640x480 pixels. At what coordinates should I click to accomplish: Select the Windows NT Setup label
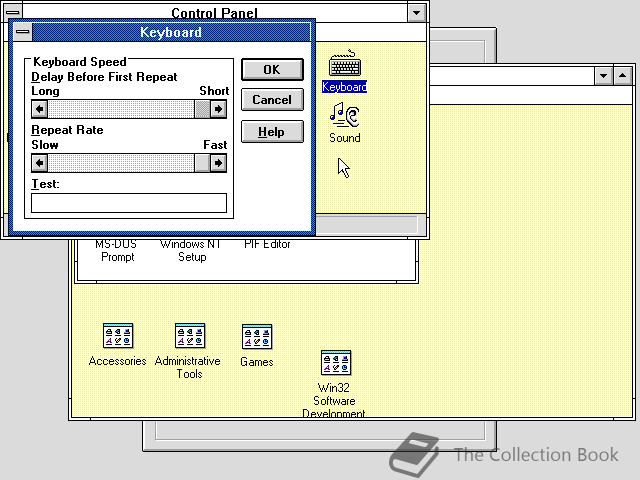click(191, 251)
